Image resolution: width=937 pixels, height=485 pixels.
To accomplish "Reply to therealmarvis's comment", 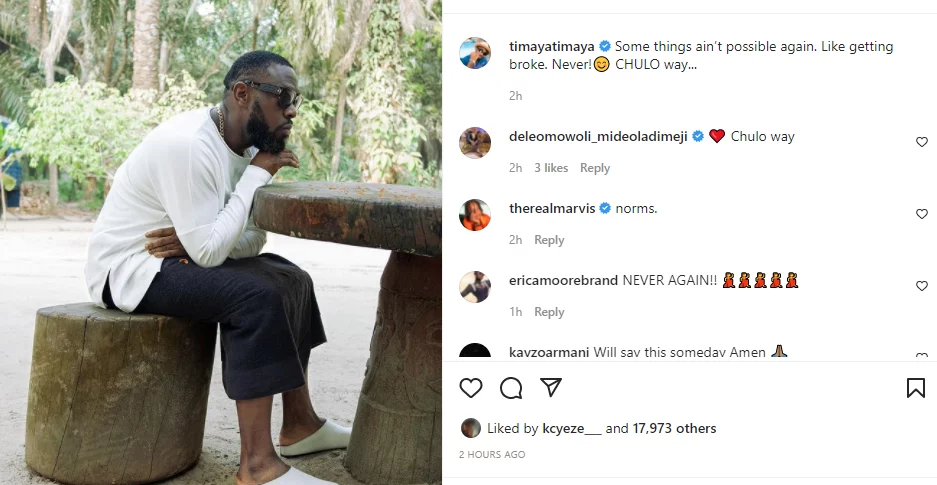I will [549, 240].
